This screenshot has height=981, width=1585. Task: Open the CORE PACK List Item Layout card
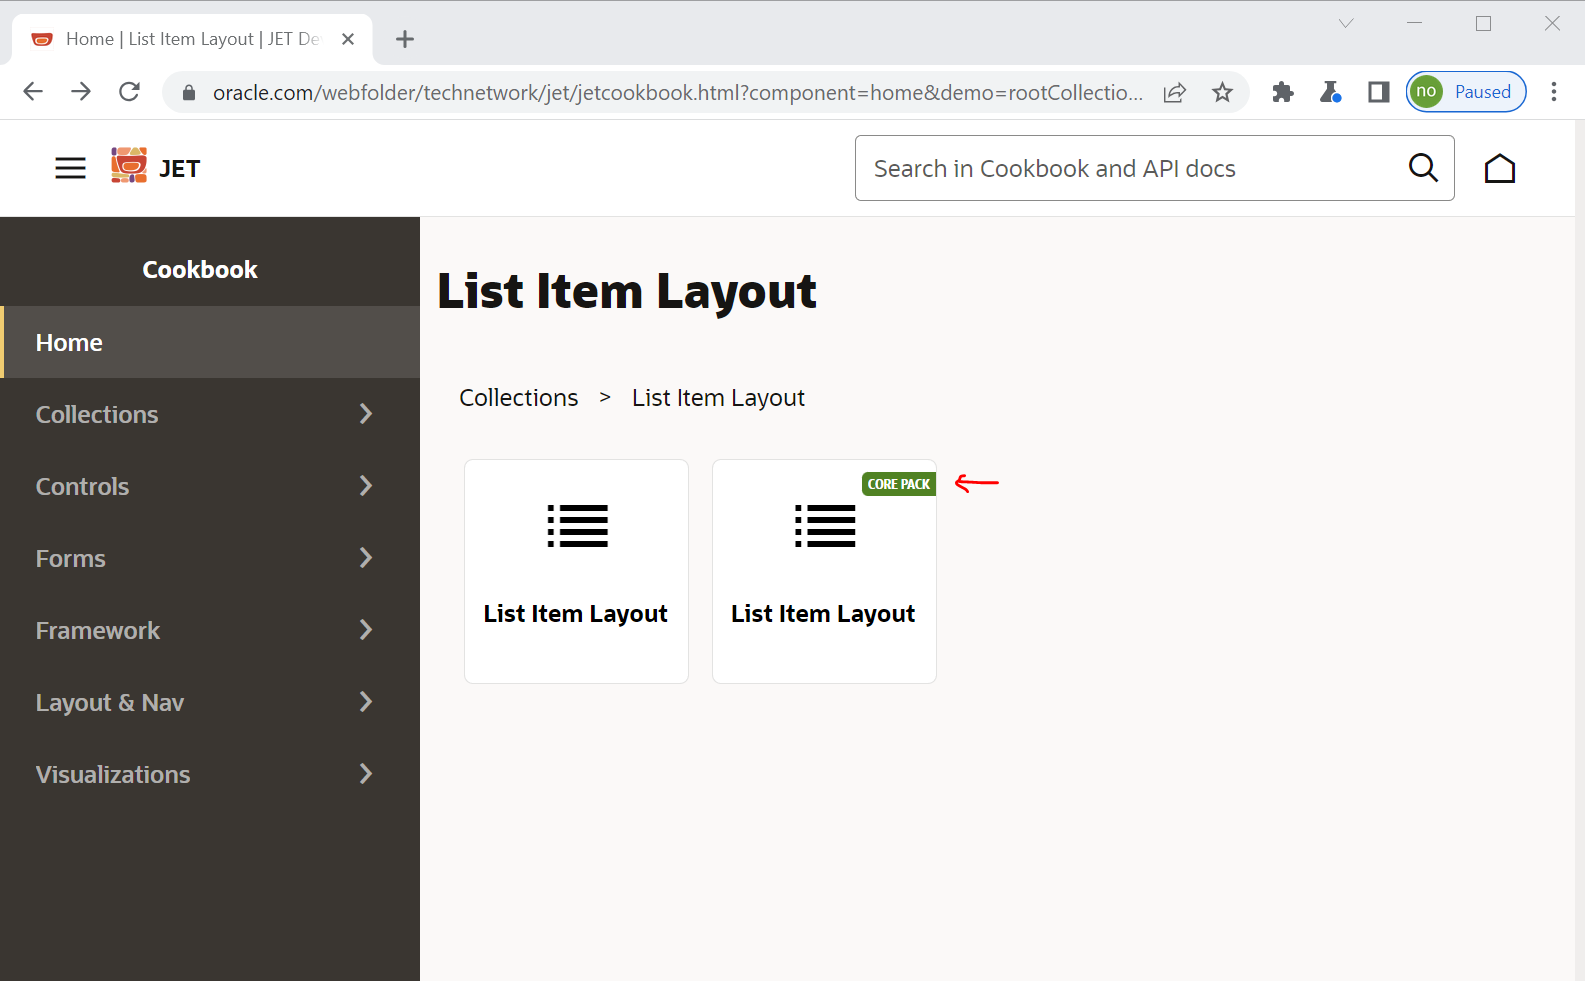824,571
